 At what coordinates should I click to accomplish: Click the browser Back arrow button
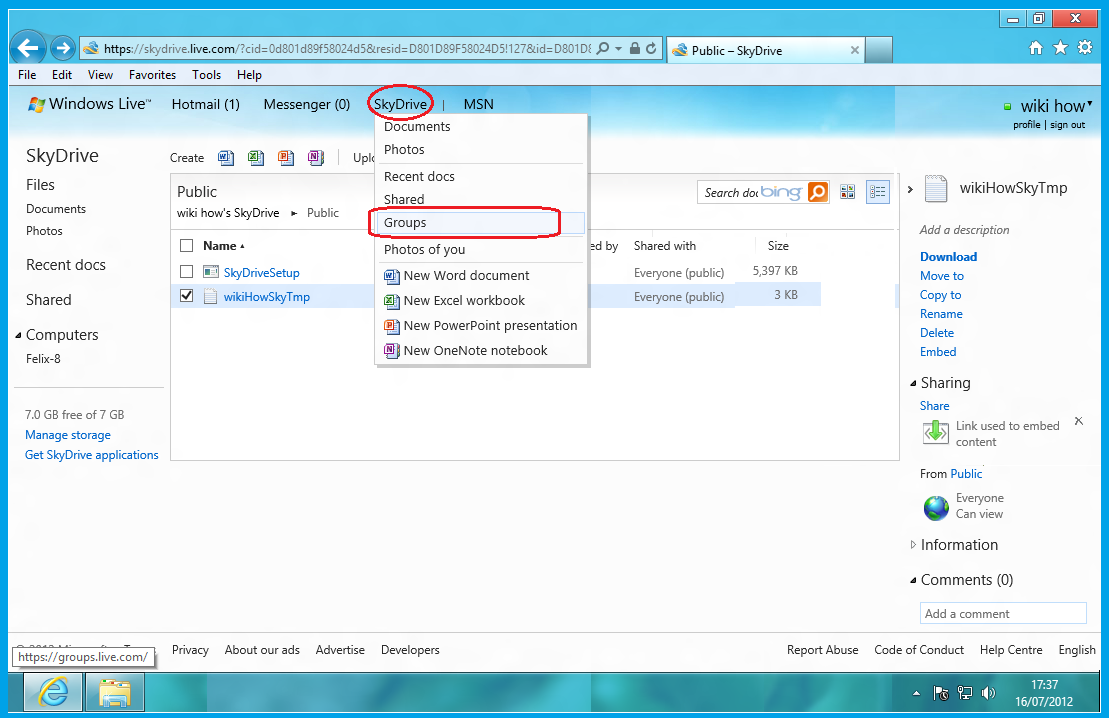(28, 48)
